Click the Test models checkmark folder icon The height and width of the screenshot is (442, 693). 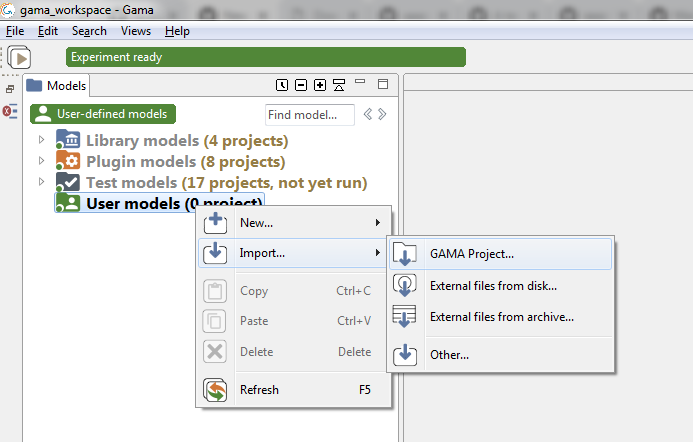68,182
